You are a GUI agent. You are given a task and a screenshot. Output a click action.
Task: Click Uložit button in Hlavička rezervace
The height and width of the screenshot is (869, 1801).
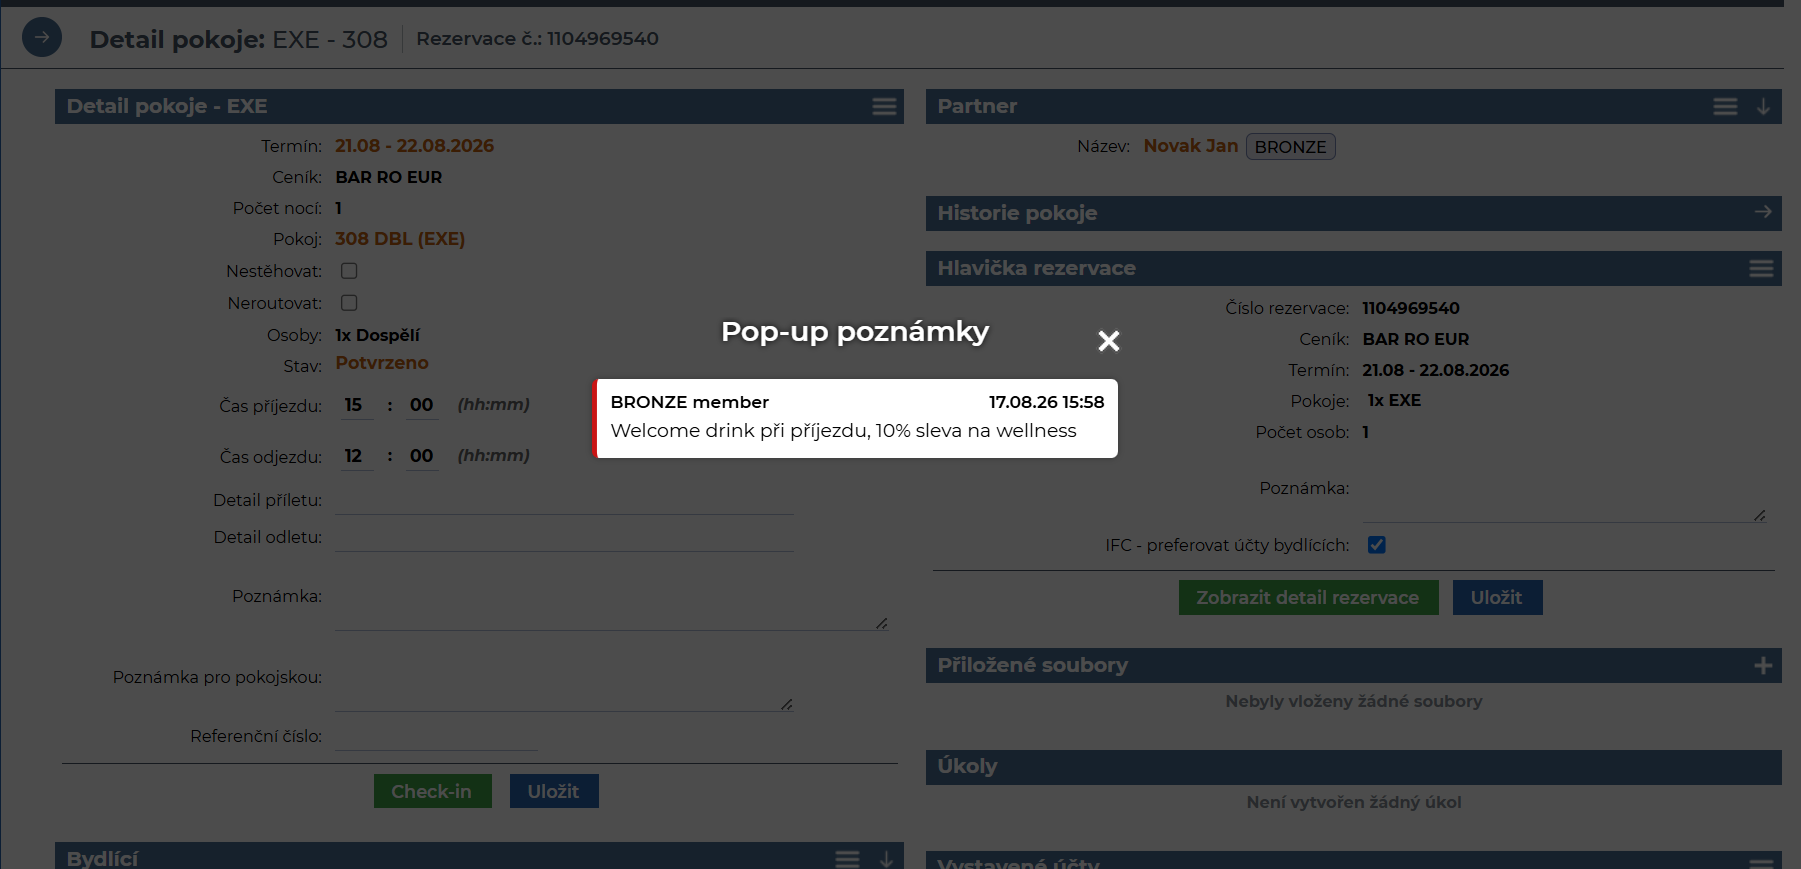(1497, 597)
